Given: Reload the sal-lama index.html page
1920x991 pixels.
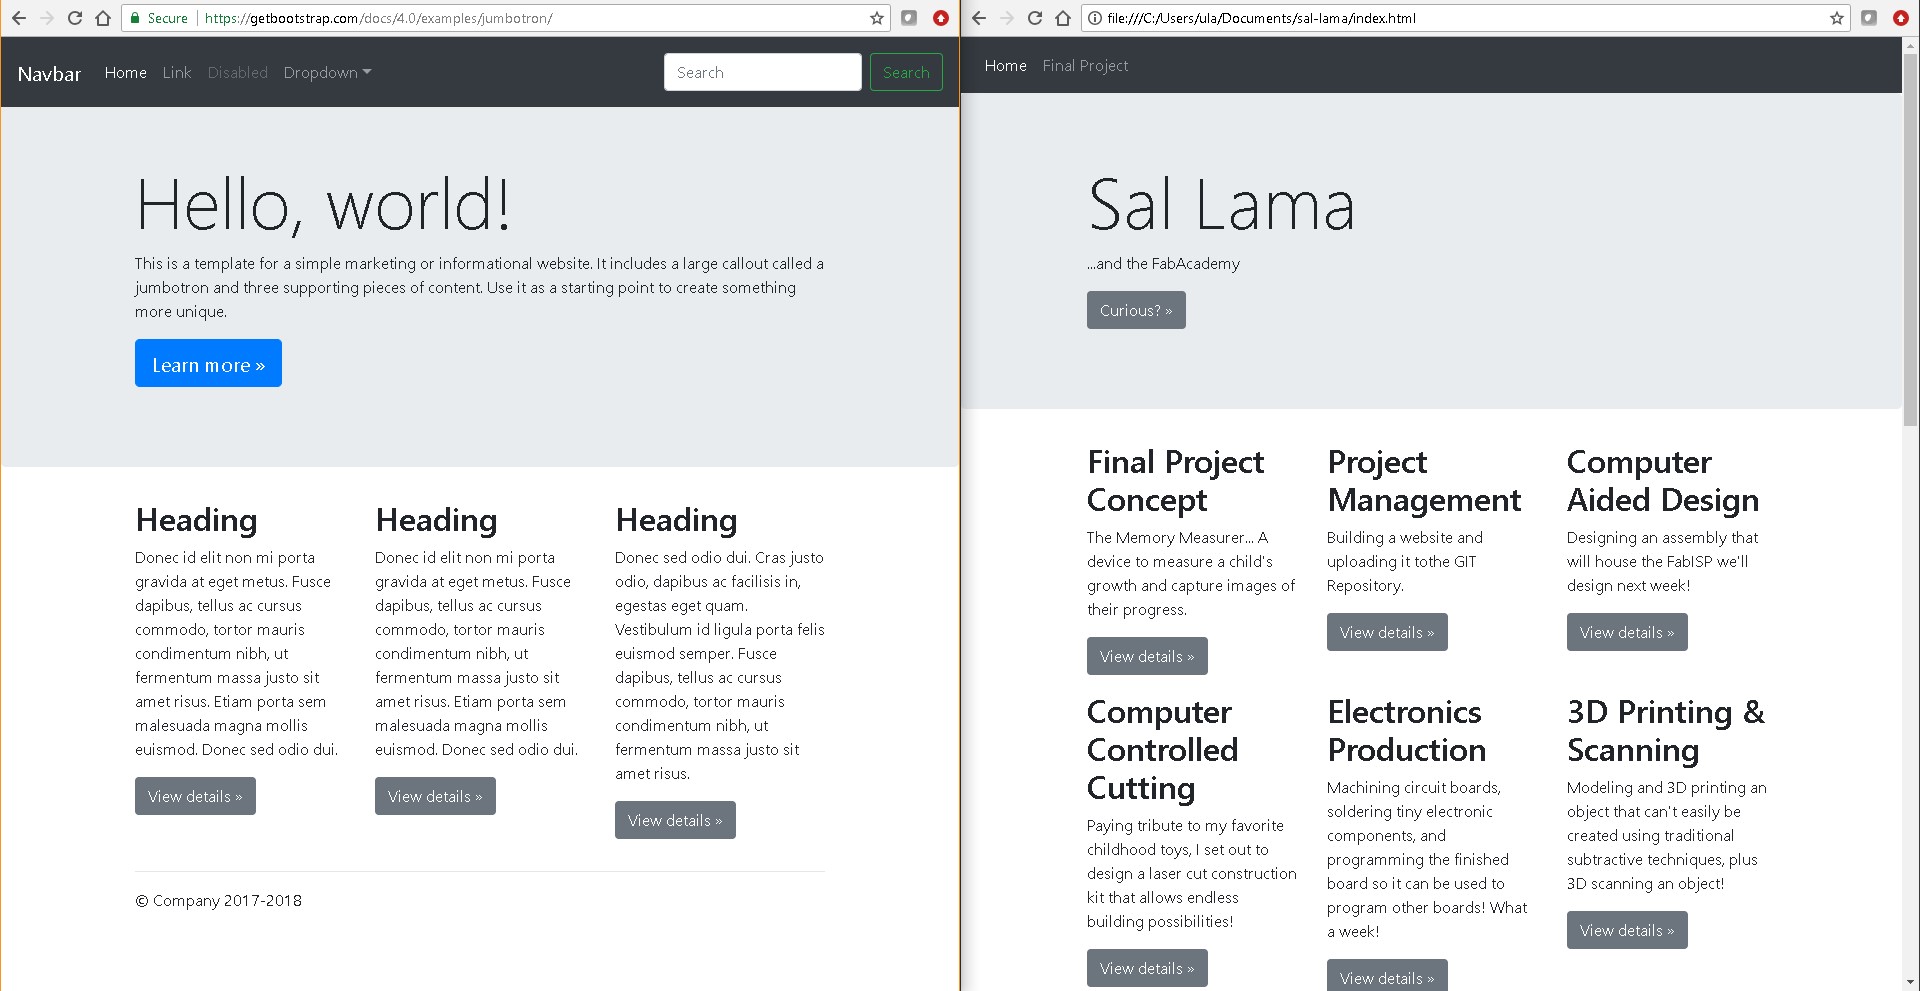Looking at the screenshot, I should (x=1035, y=18).
